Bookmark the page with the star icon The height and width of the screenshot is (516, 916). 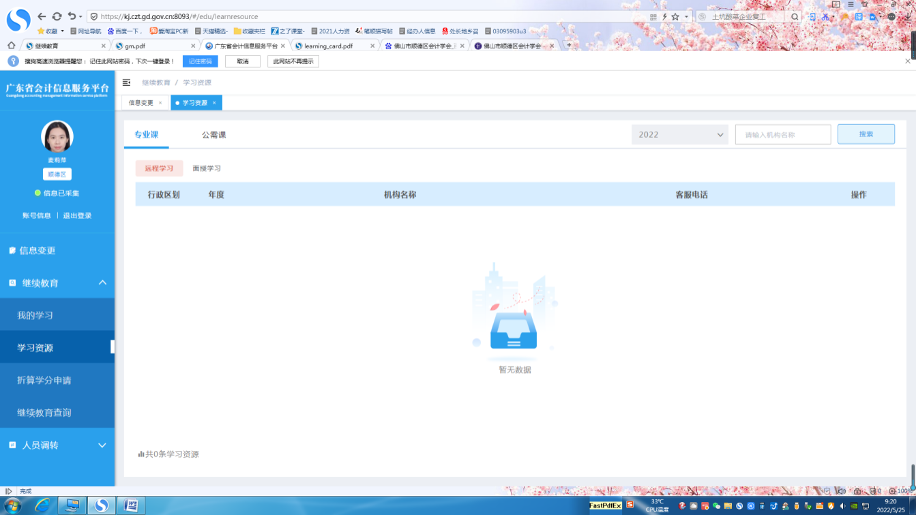675,17
